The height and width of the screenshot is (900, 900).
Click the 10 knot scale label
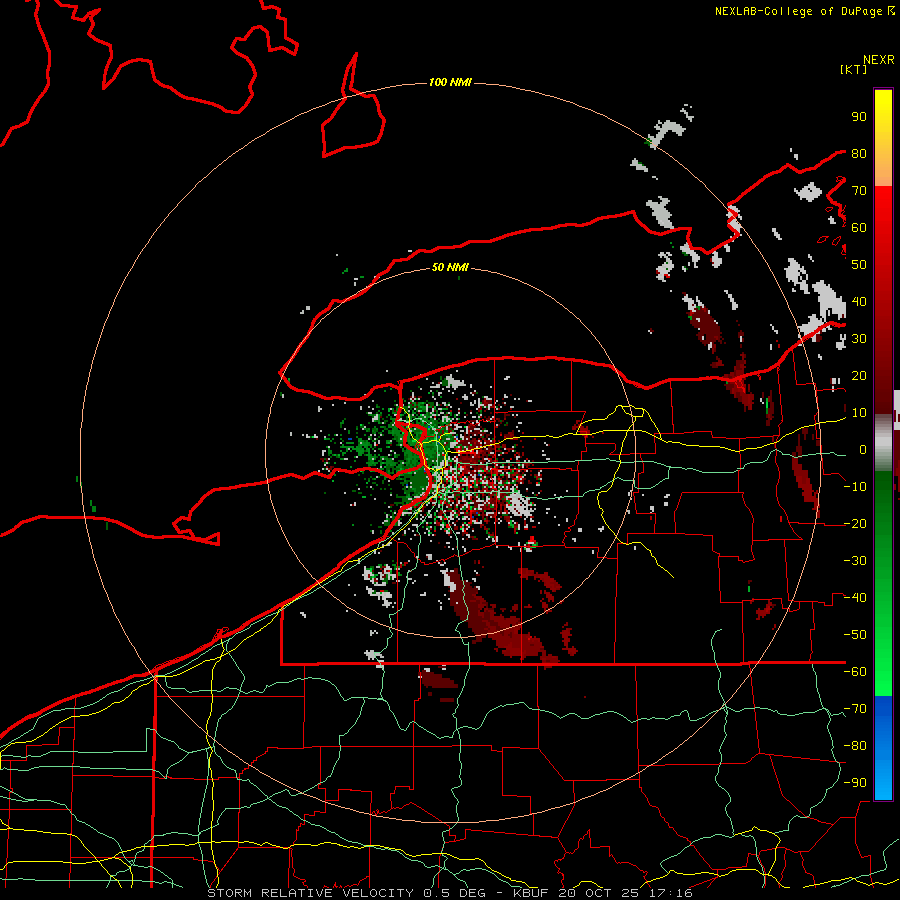tap(859, 413)
